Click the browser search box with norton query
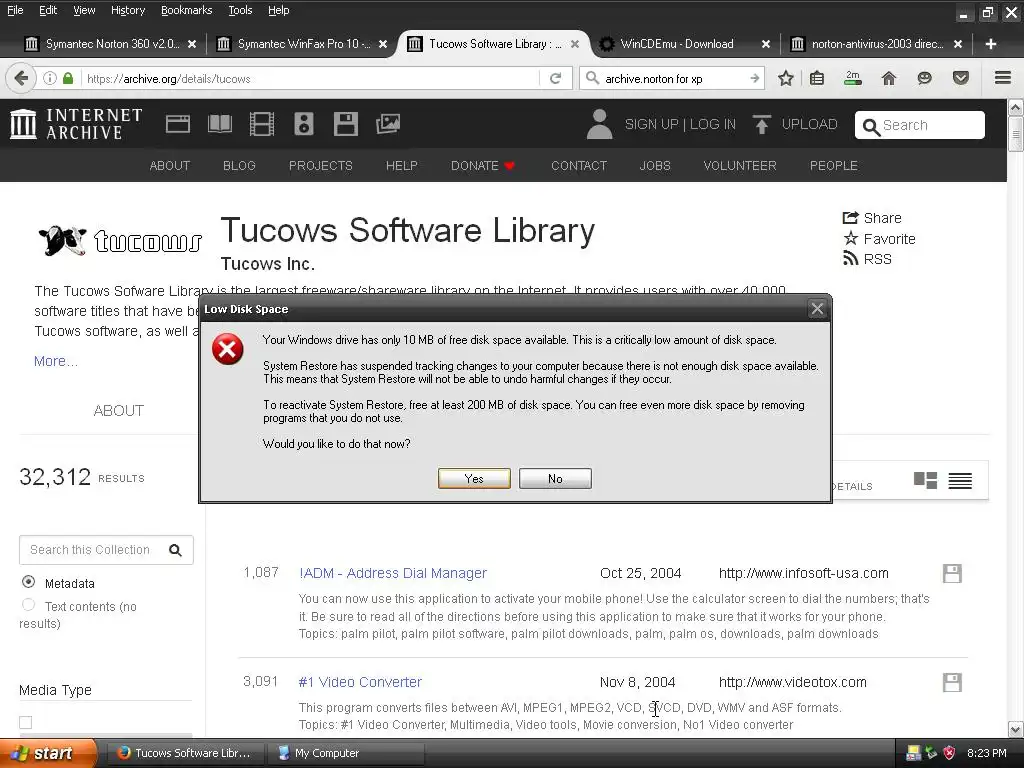Screen dimensions: 1024x768 pos(673,78)
